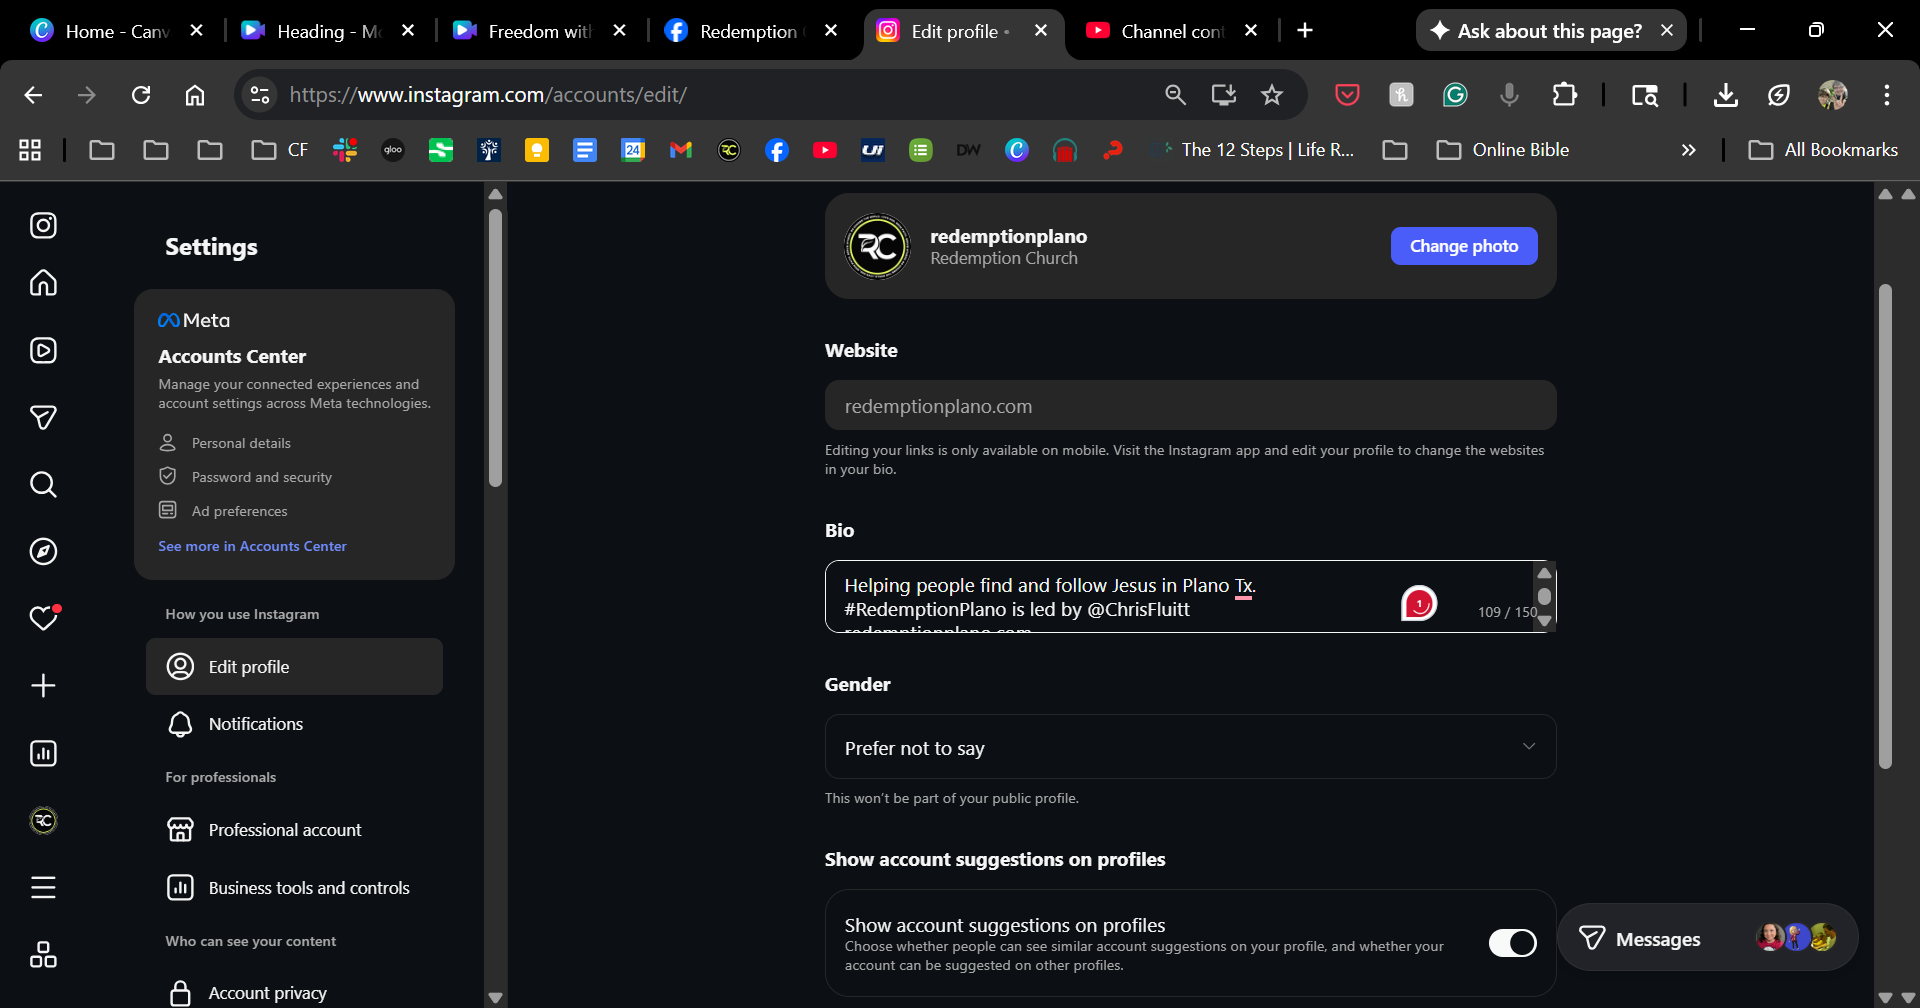Viewport: 1920px width, 1008px height.
Task: Open the Explore compass icon
Action: coord(43,551)
